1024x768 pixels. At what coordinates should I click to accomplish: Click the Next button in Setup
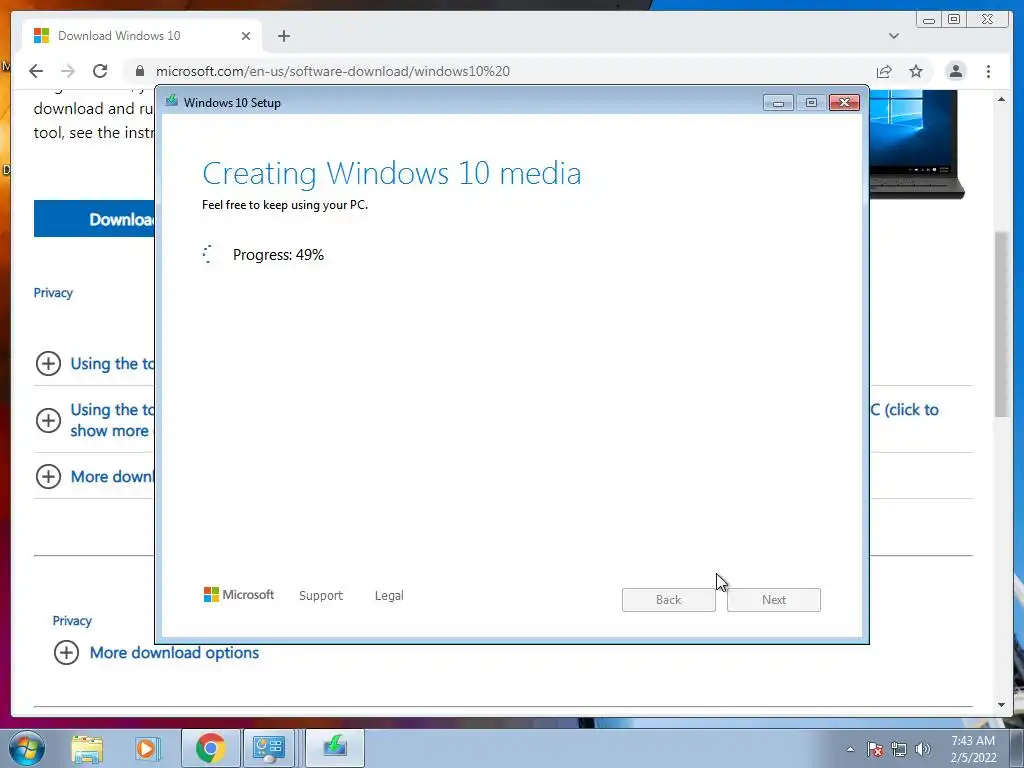[774, 600]
